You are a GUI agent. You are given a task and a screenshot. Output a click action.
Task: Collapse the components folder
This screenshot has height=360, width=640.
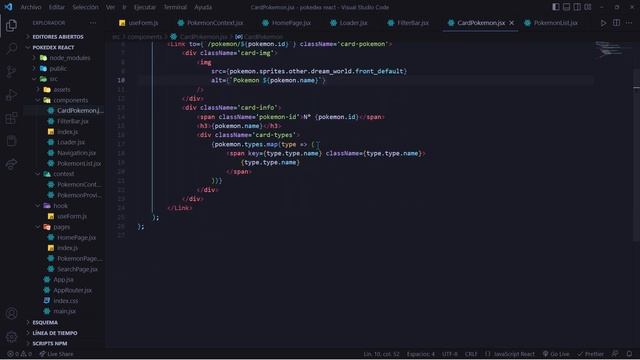70,100
